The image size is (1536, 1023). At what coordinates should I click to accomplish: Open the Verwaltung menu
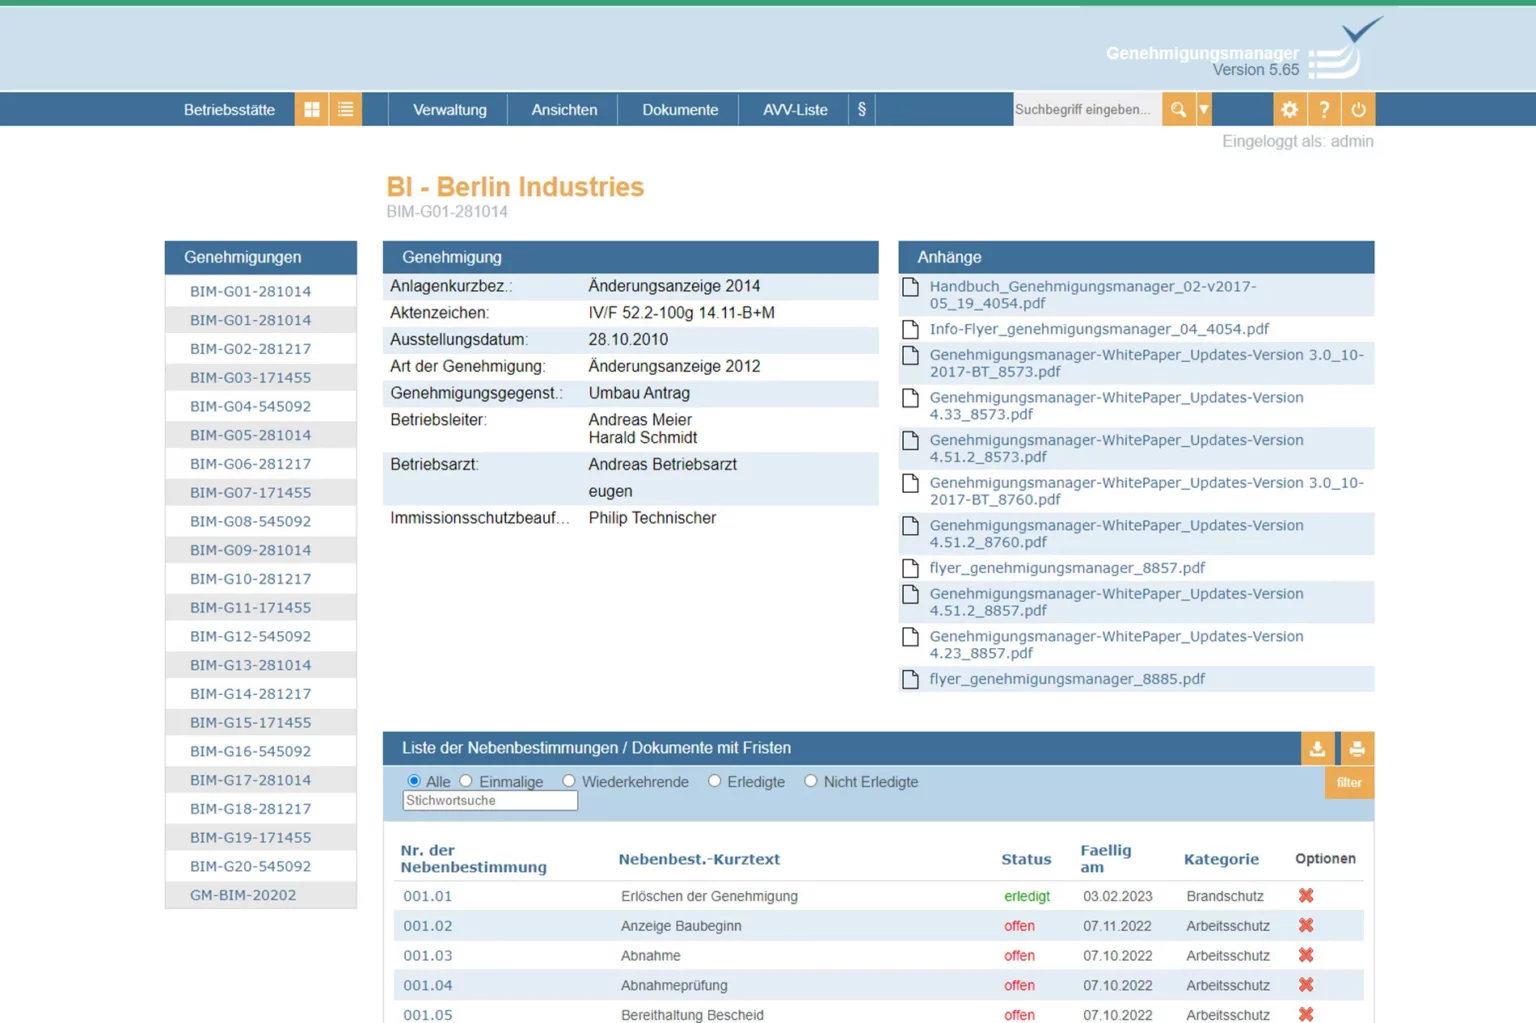point(449,110)
